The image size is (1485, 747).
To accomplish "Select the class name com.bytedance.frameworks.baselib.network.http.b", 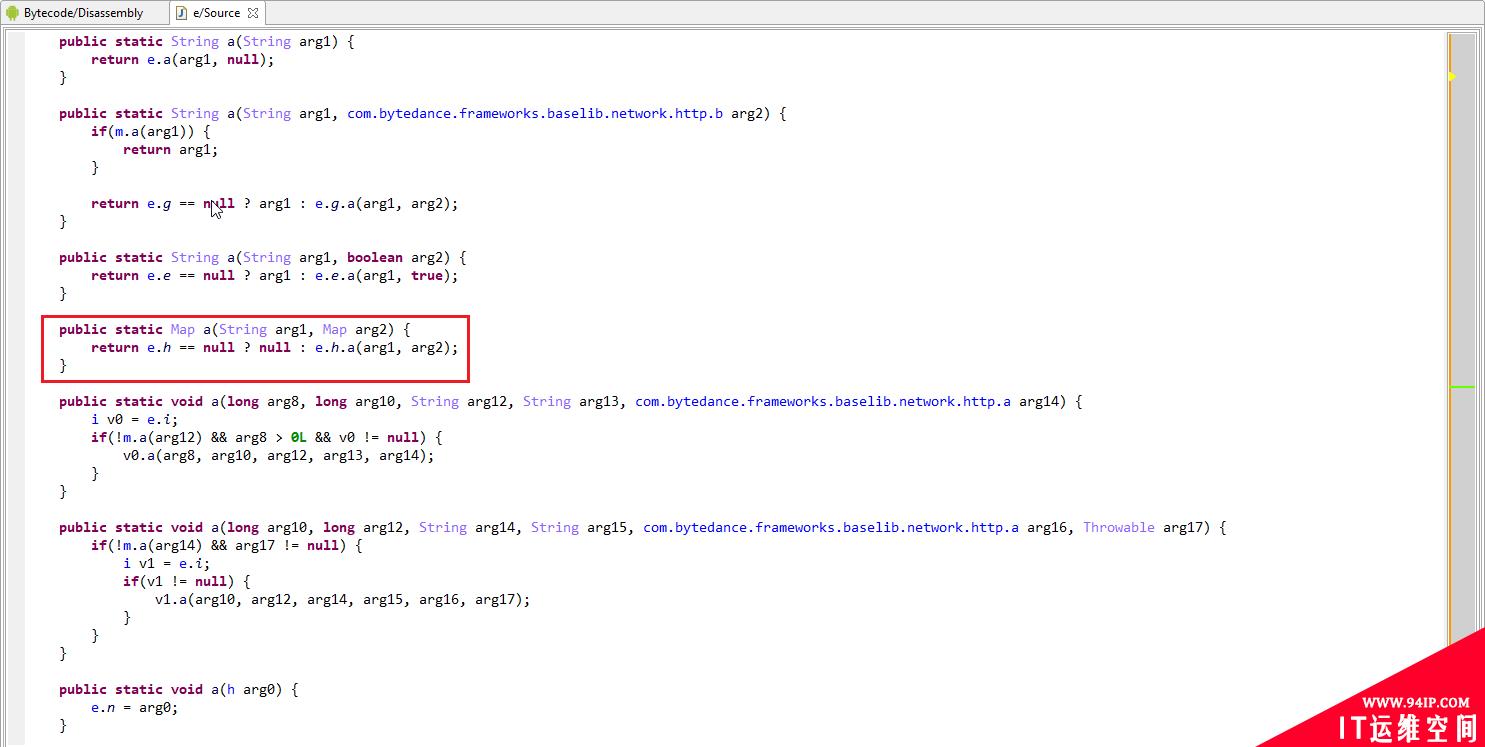I will pyautogui.click(x=535, y=113).
